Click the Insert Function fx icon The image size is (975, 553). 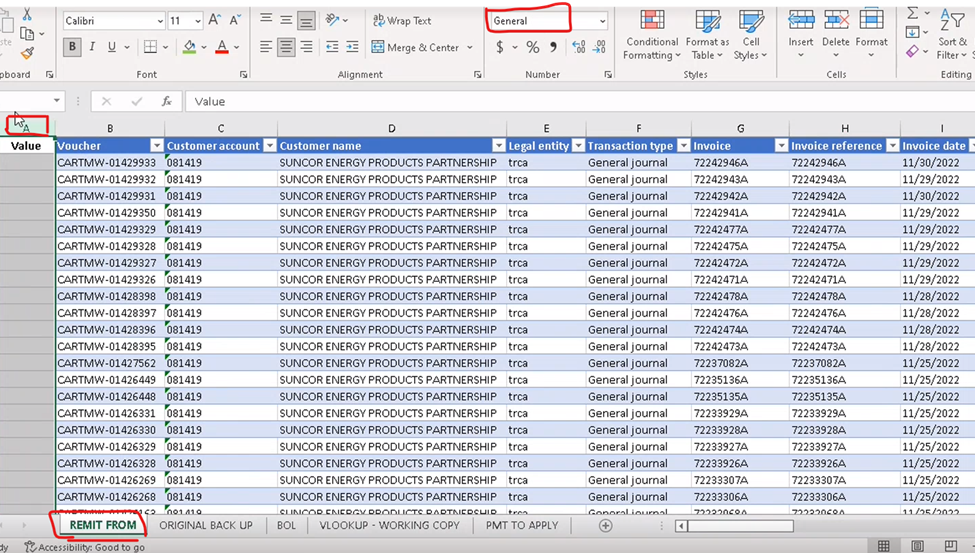click(x=167, y=101)
